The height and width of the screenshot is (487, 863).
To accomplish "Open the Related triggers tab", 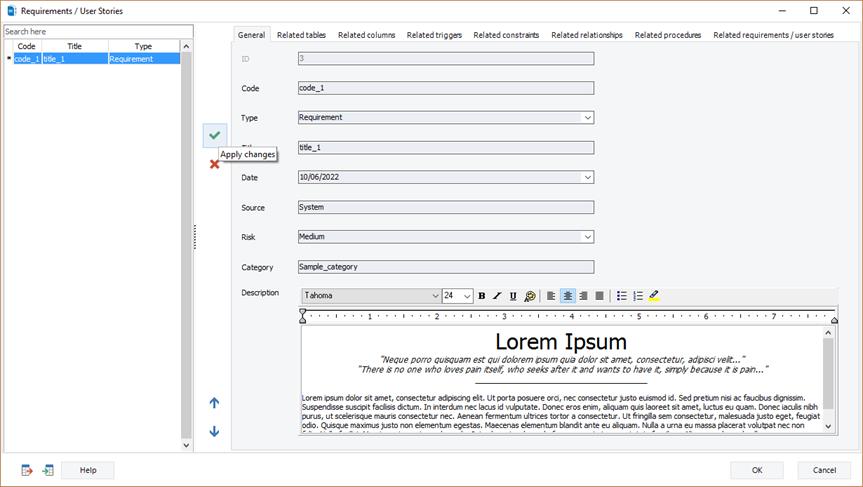I will 434,35.
